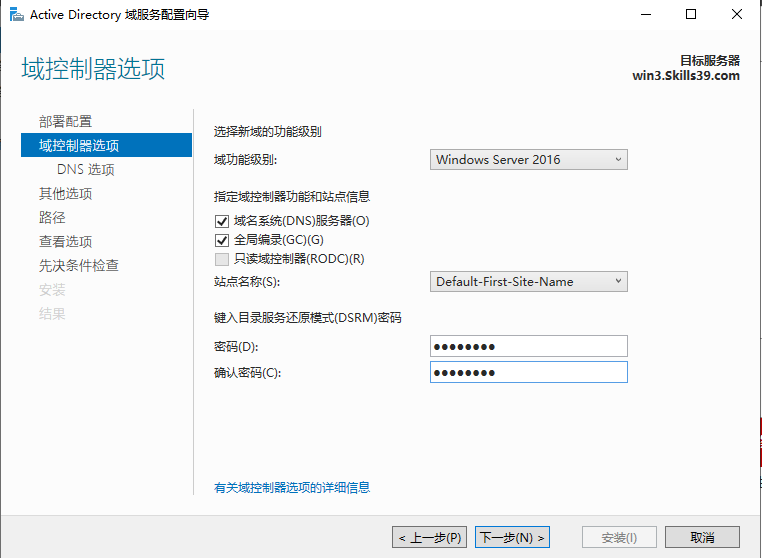Select DNS 选项 in the sidebar

pyautogui.click(x=86, y=170)
